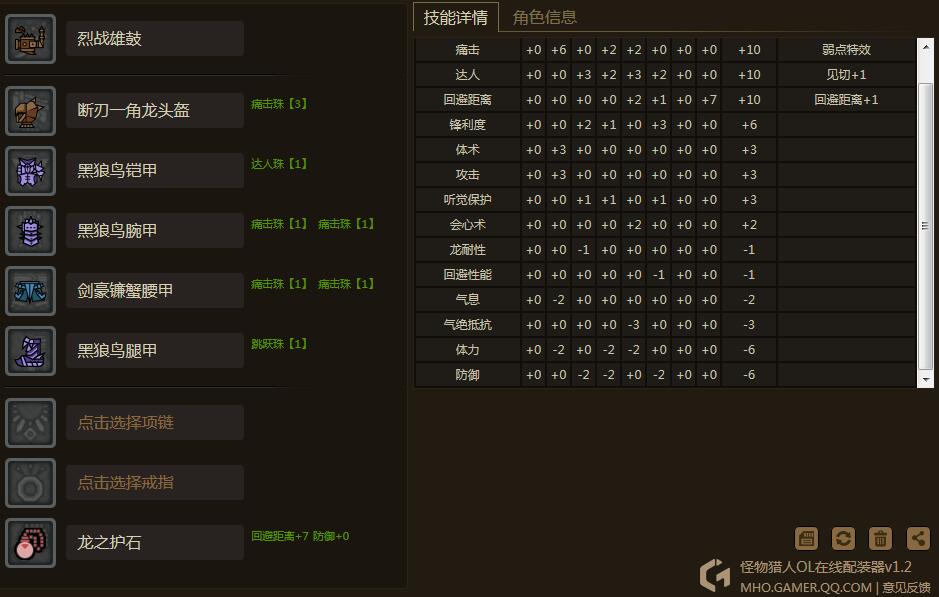Click the 痛击 skill row name
Image resolution: width=939 pixels, height=597 pixels.
(467, 50)
